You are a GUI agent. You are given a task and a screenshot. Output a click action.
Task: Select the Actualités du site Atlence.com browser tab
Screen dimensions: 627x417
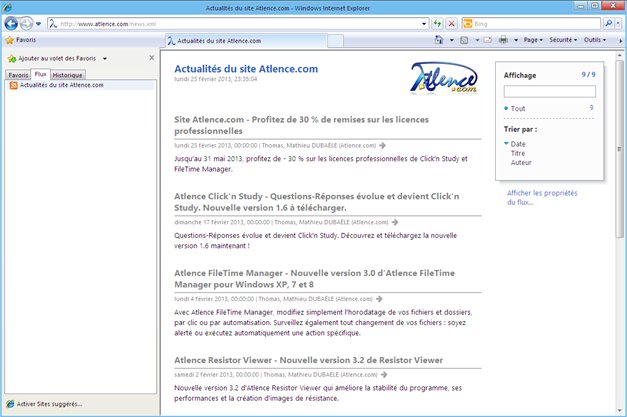click(246, 41)
